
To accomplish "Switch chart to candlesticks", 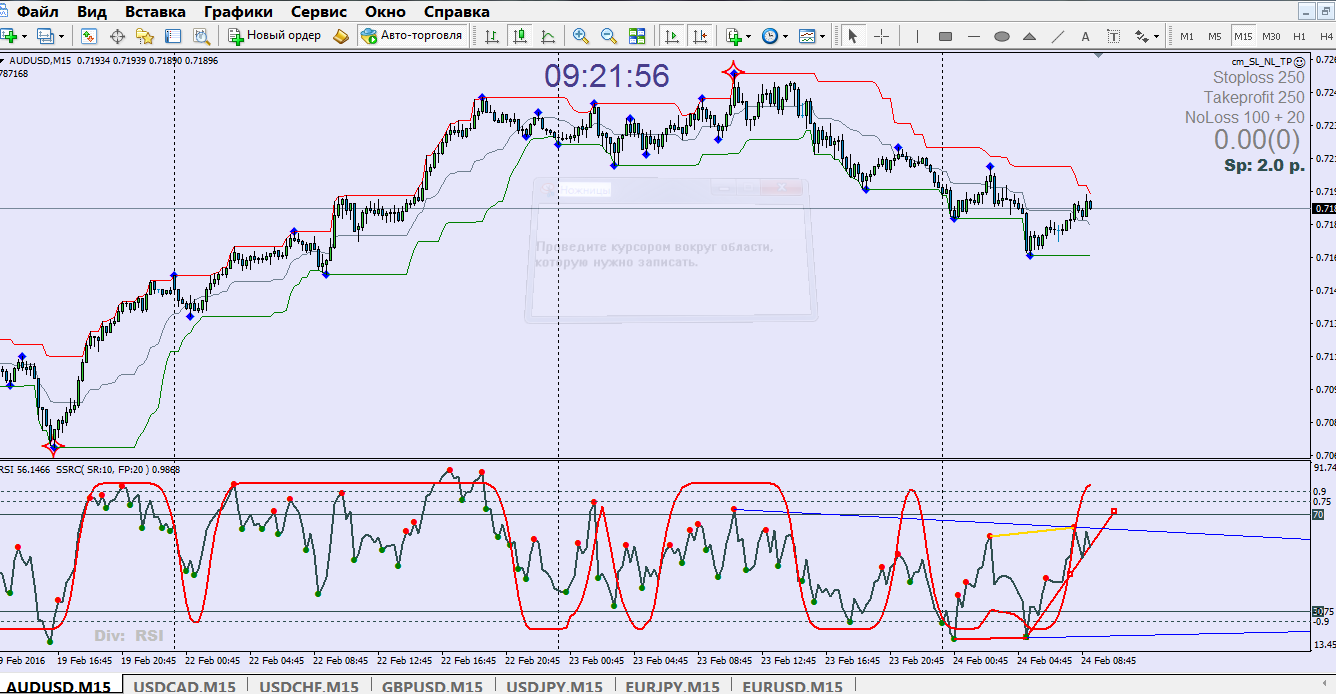I will pos(520,36).
